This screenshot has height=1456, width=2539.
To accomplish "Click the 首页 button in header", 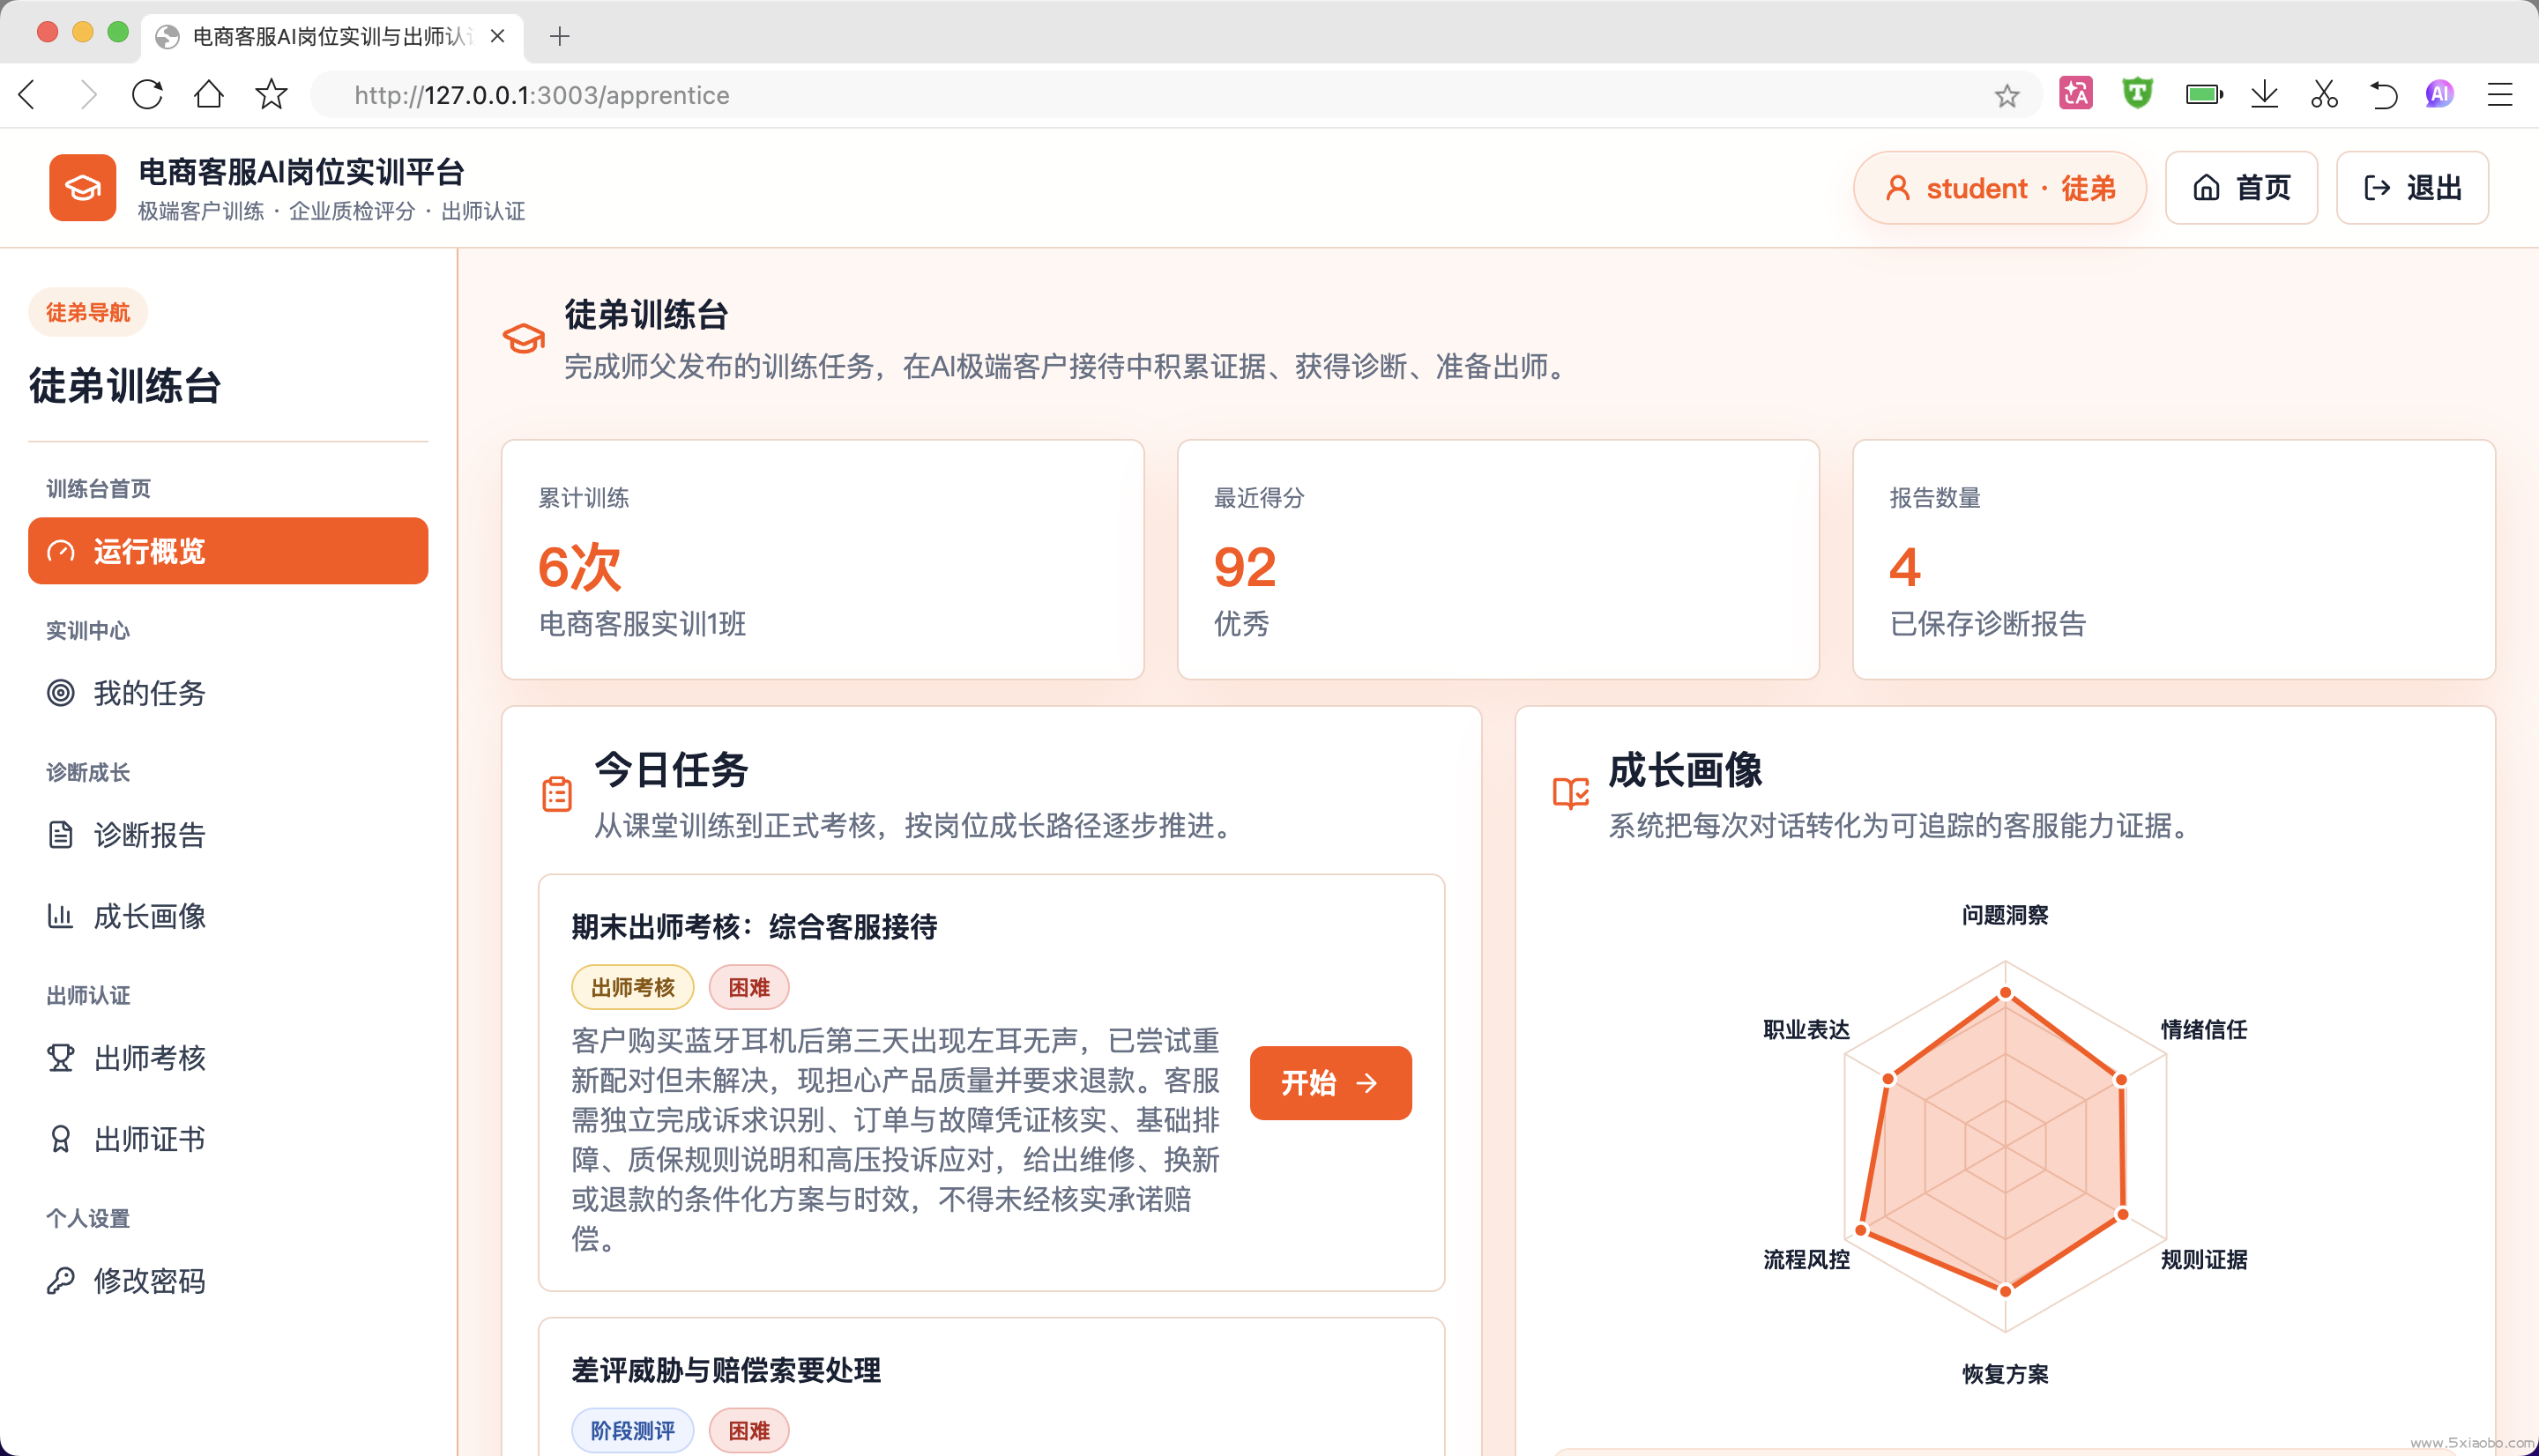I will click(x=2241, y=188).
